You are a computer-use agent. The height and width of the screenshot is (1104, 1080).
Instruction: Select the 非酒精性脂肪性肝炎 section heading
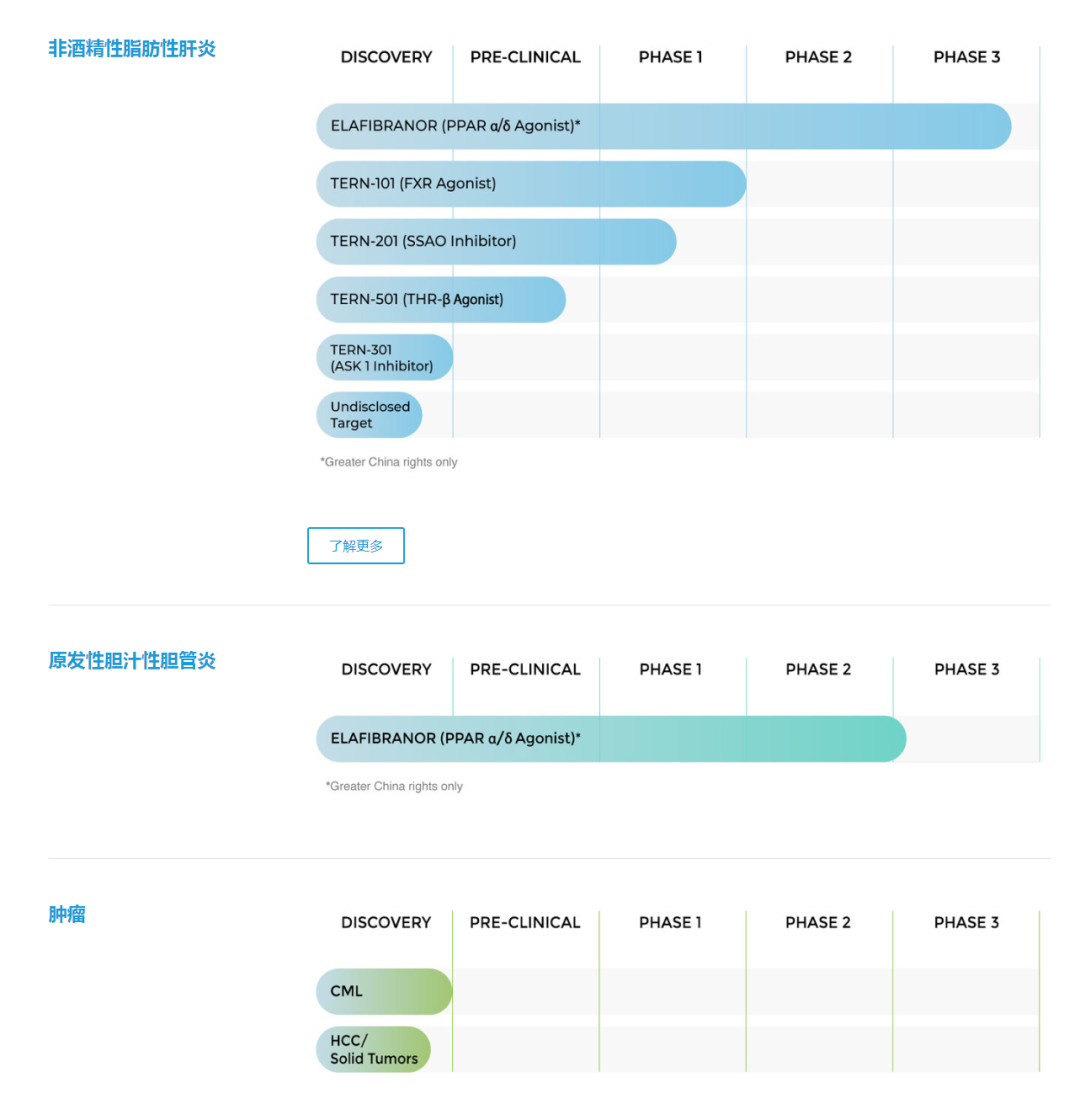[132, 49]
